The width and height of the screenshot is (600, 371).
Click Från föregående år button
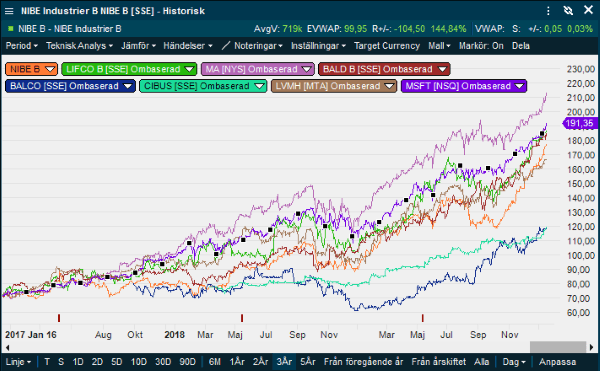click(x=364, y=362)
